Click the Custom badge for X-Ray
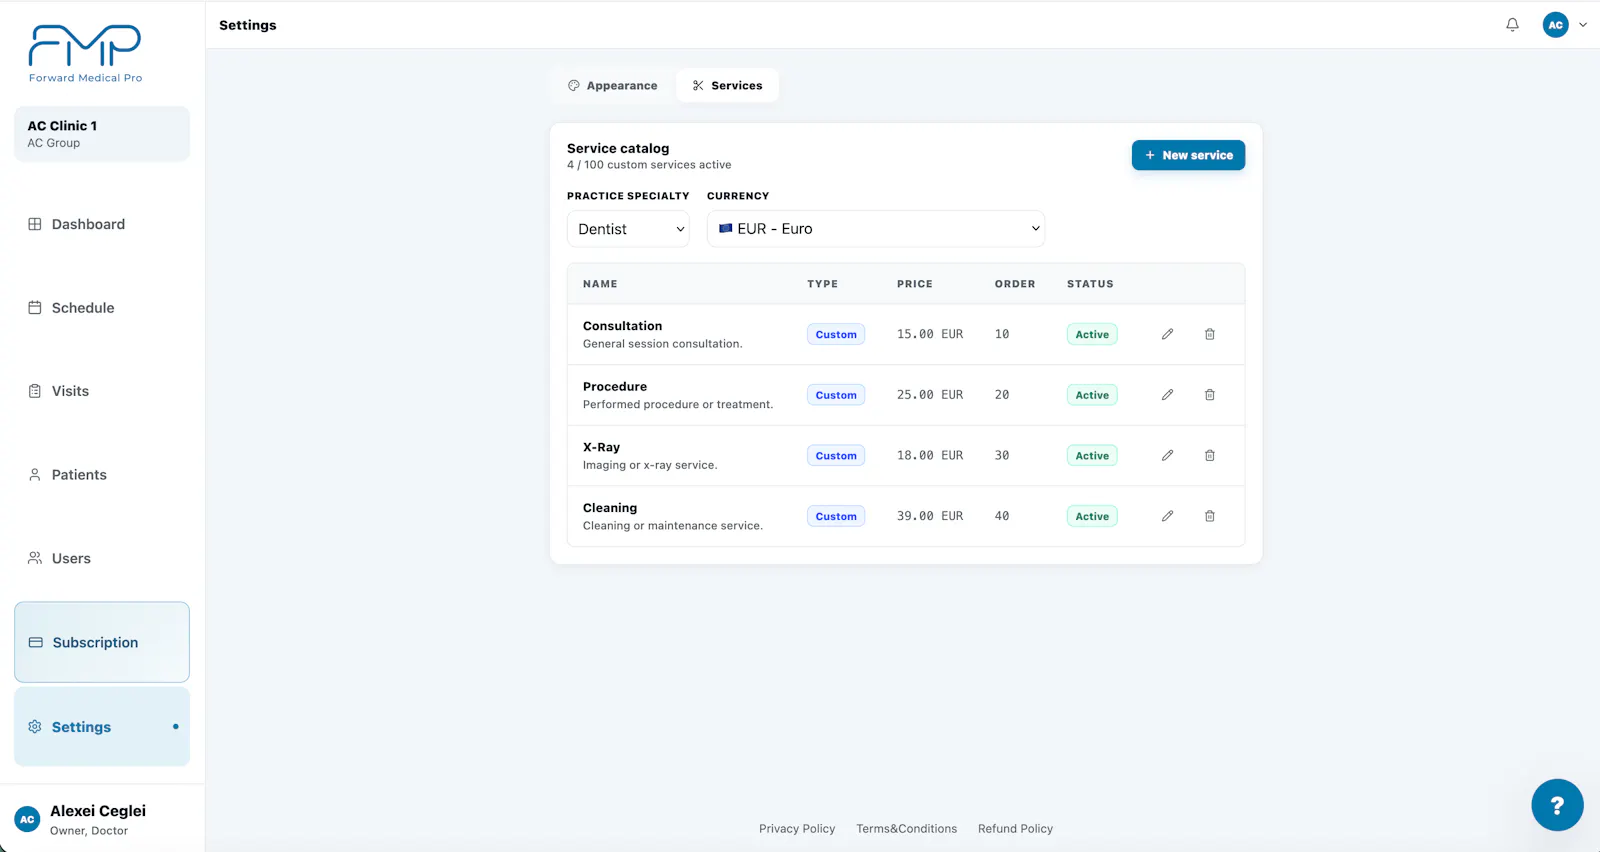The image size is (1600, 852). [x=836, y=456]
